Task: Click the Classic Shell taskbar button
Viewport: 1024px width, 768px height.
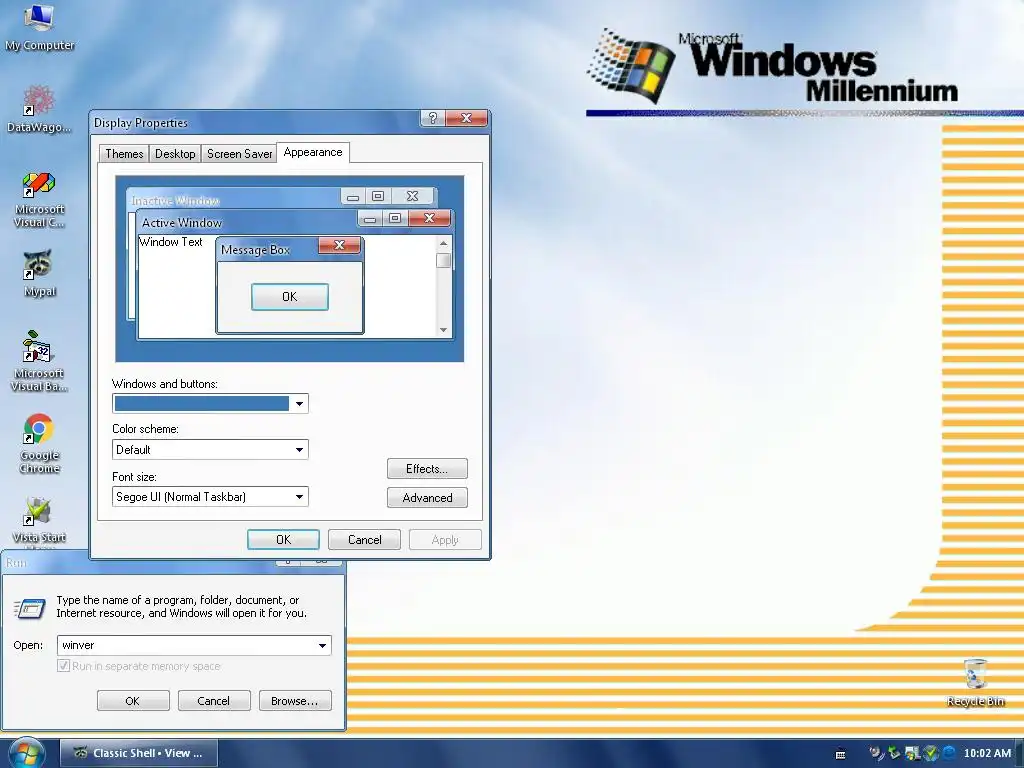Action: [x=139, y=753]
